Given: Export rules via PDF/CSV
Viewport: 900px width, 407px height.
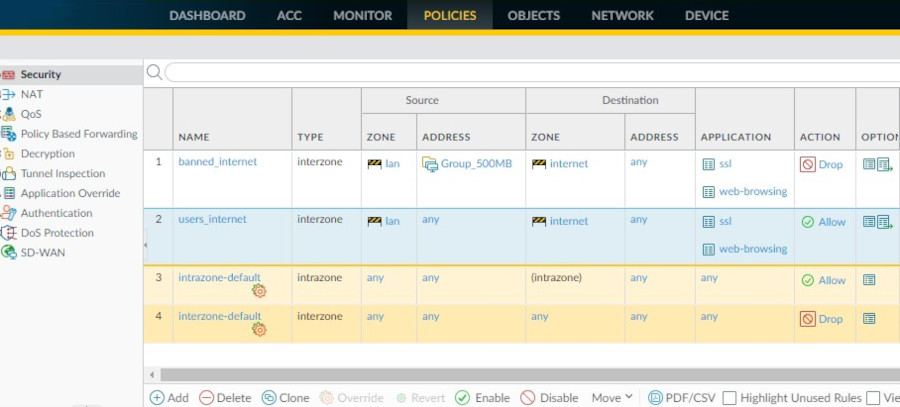Looking at the screenshot, I should (682, 398).
